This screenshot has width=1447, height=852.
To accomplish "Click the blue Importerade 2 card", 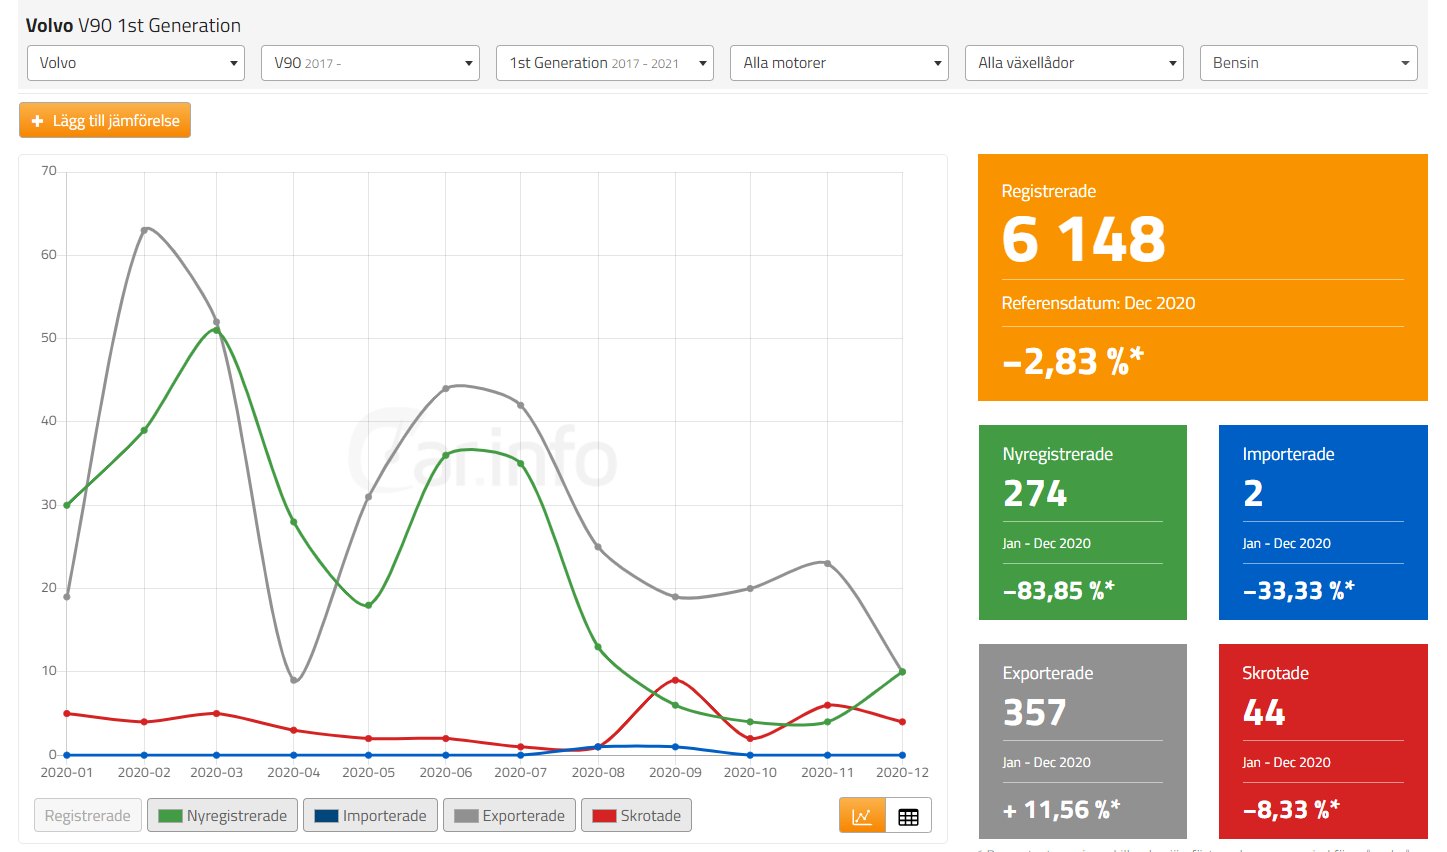I will point(1323,522).
